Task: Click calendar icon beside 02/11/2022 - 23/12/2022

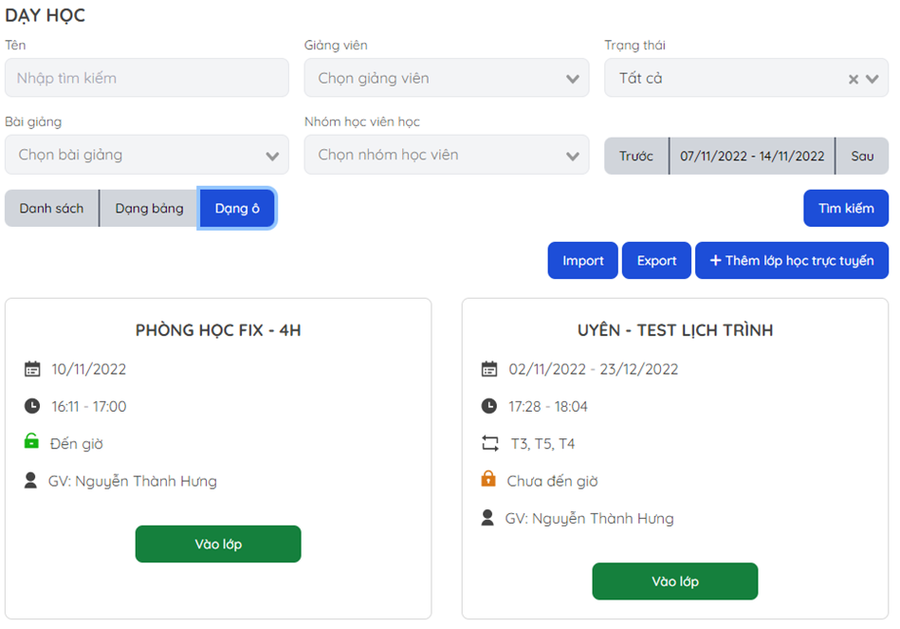Action: pyautogui.click(x=489, y=369)
